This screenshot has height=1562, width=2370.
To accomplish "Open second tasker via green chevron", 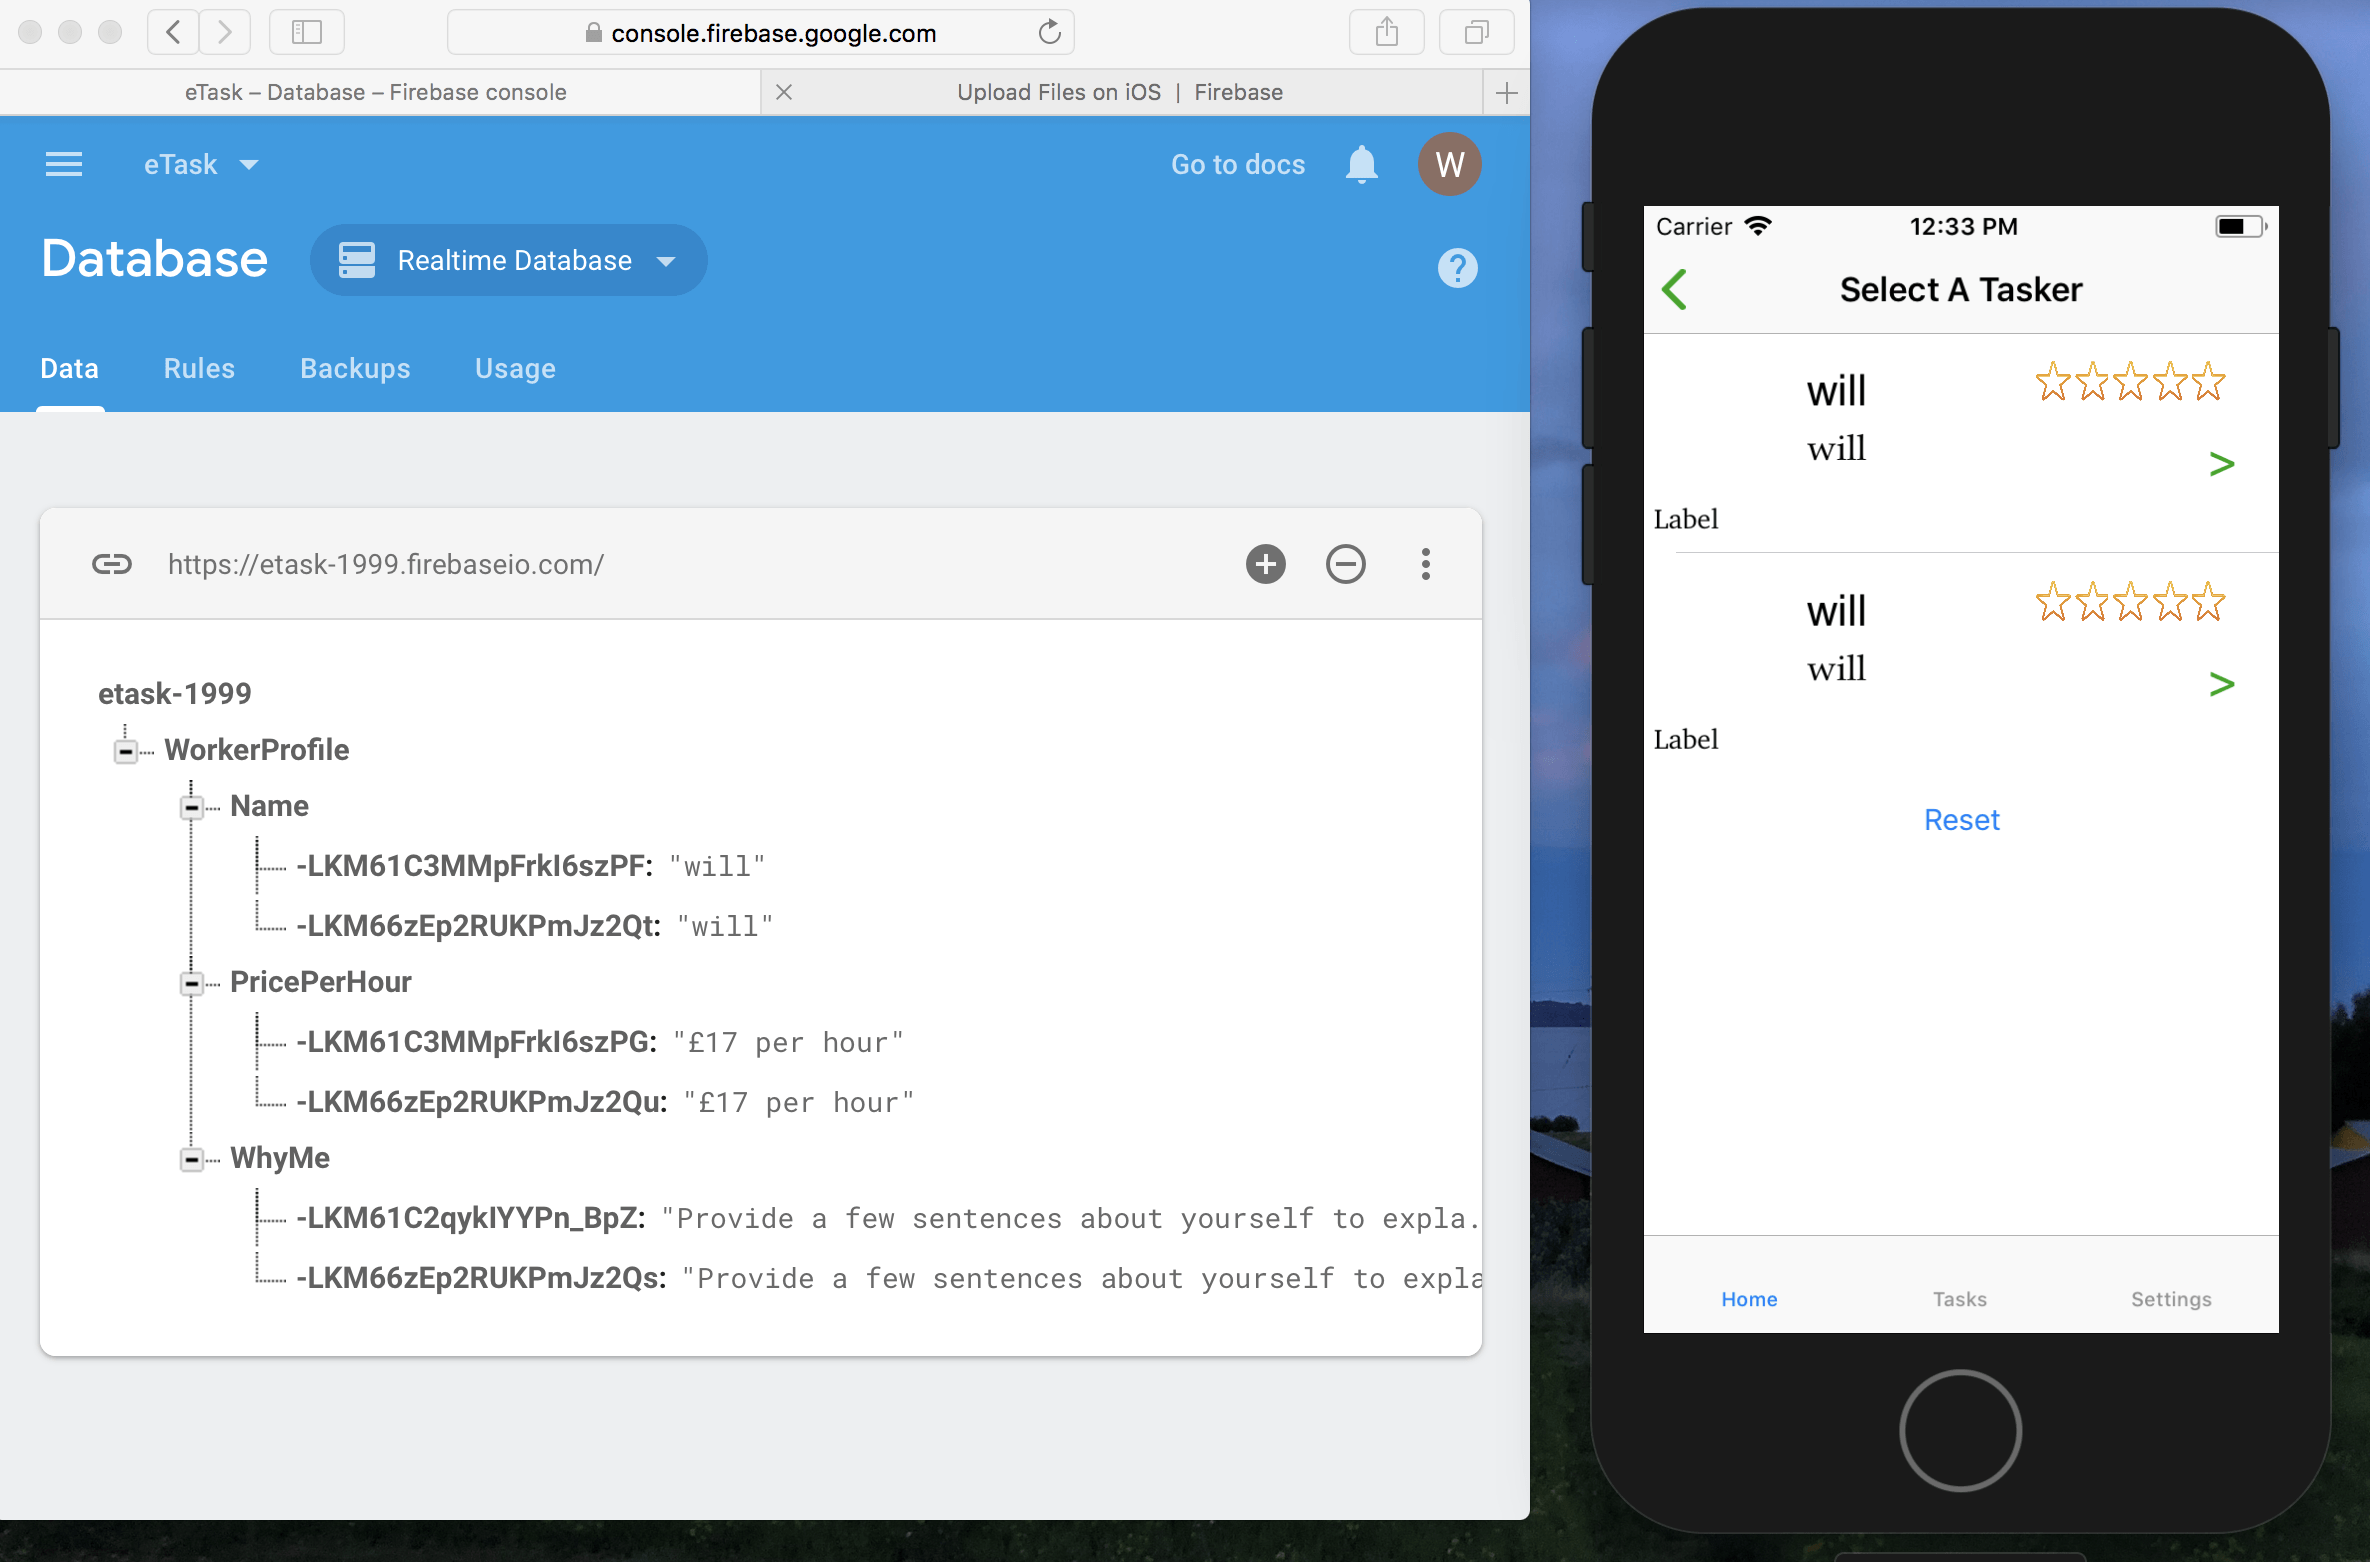I will [2221, 684].
